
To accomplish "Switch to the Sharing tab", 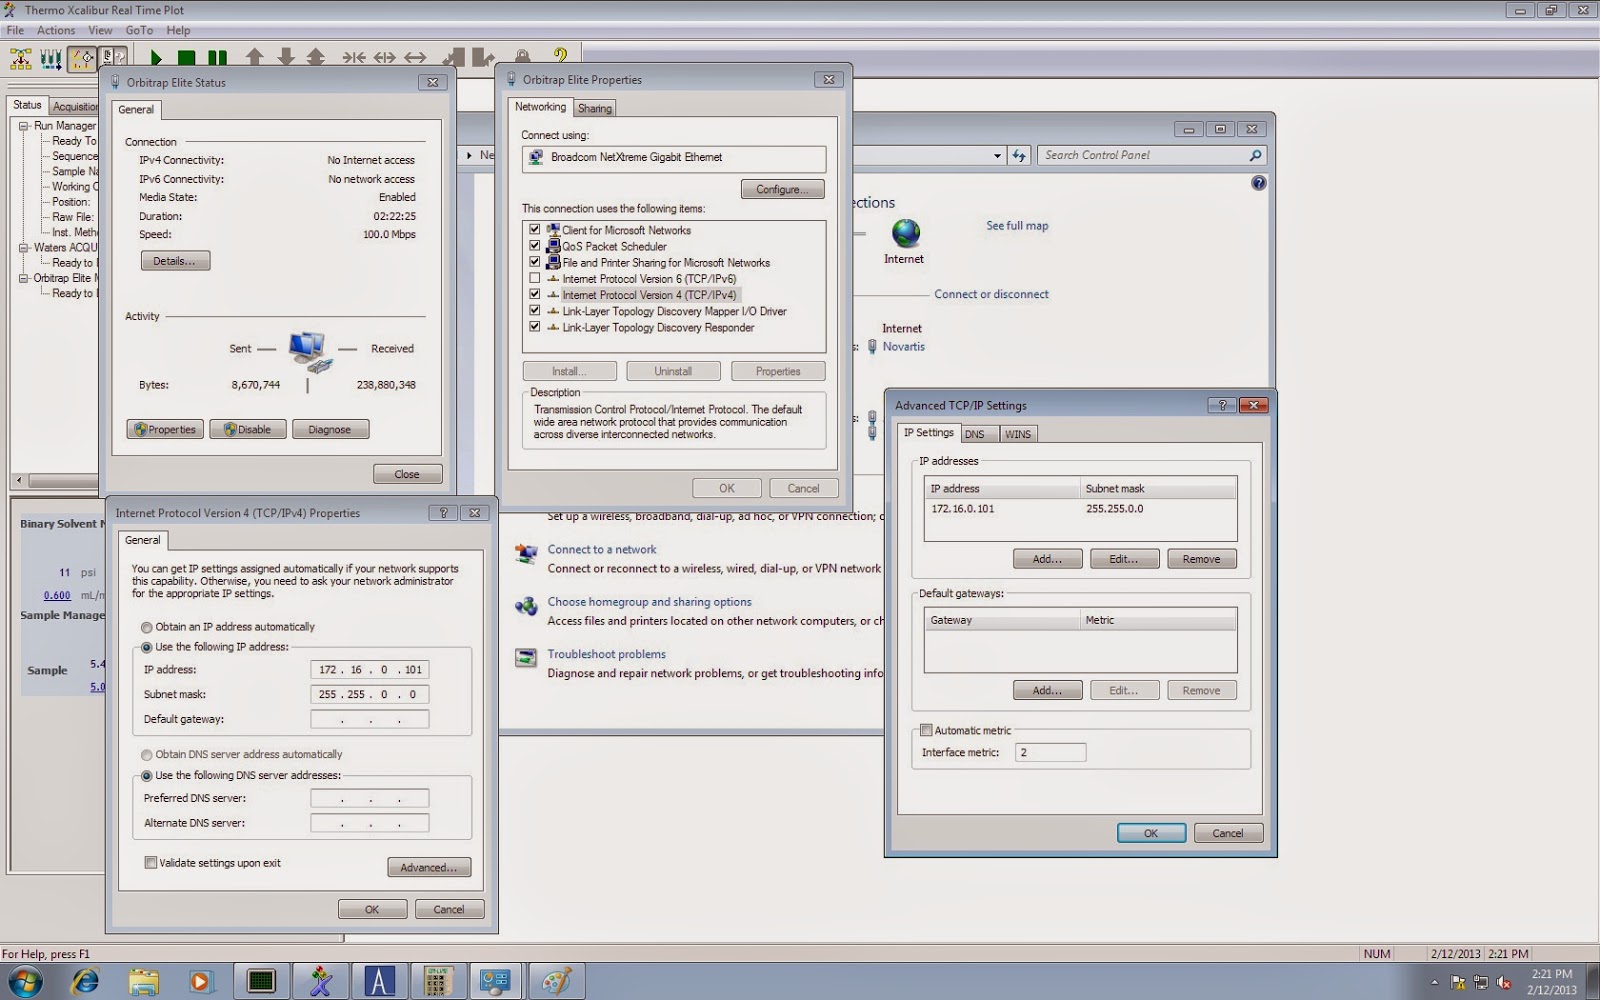I will tap(594, 108).
